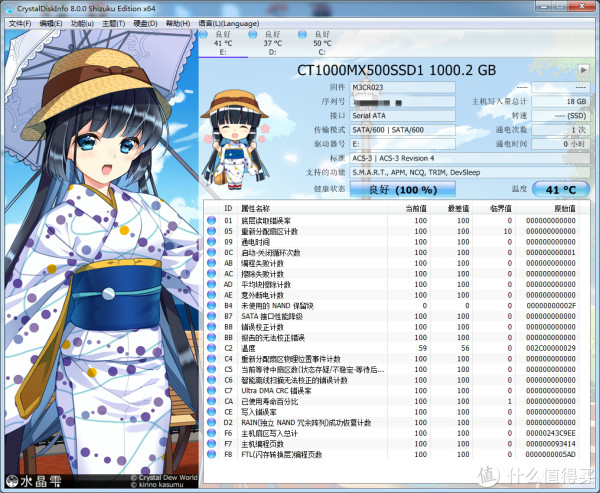The image size is (600, 493).
Task: Click the 临界值 column header
Action: point(493,208)
